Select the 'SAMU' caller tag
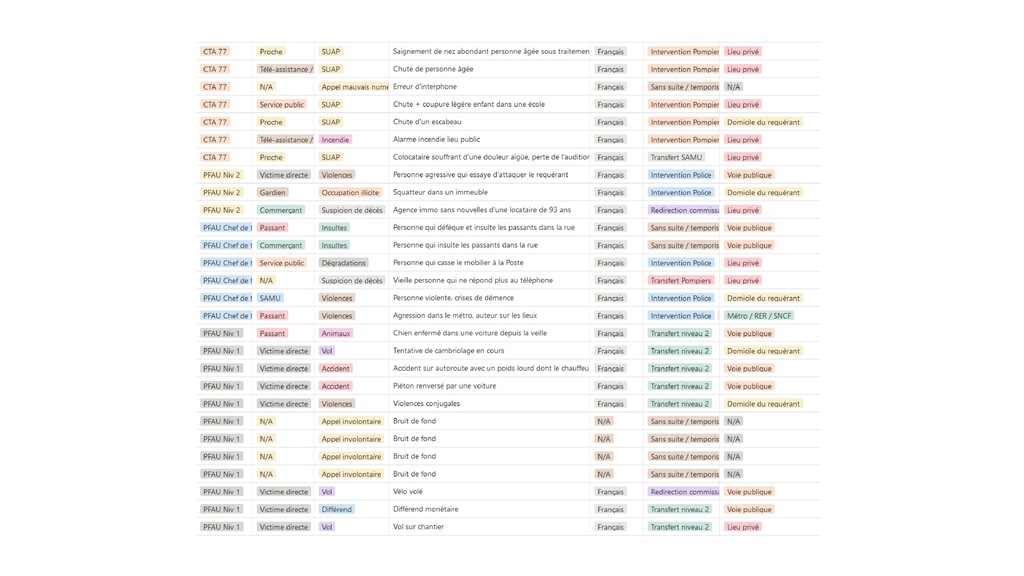The image size is (1024, 576). click(x=270, y=298)
